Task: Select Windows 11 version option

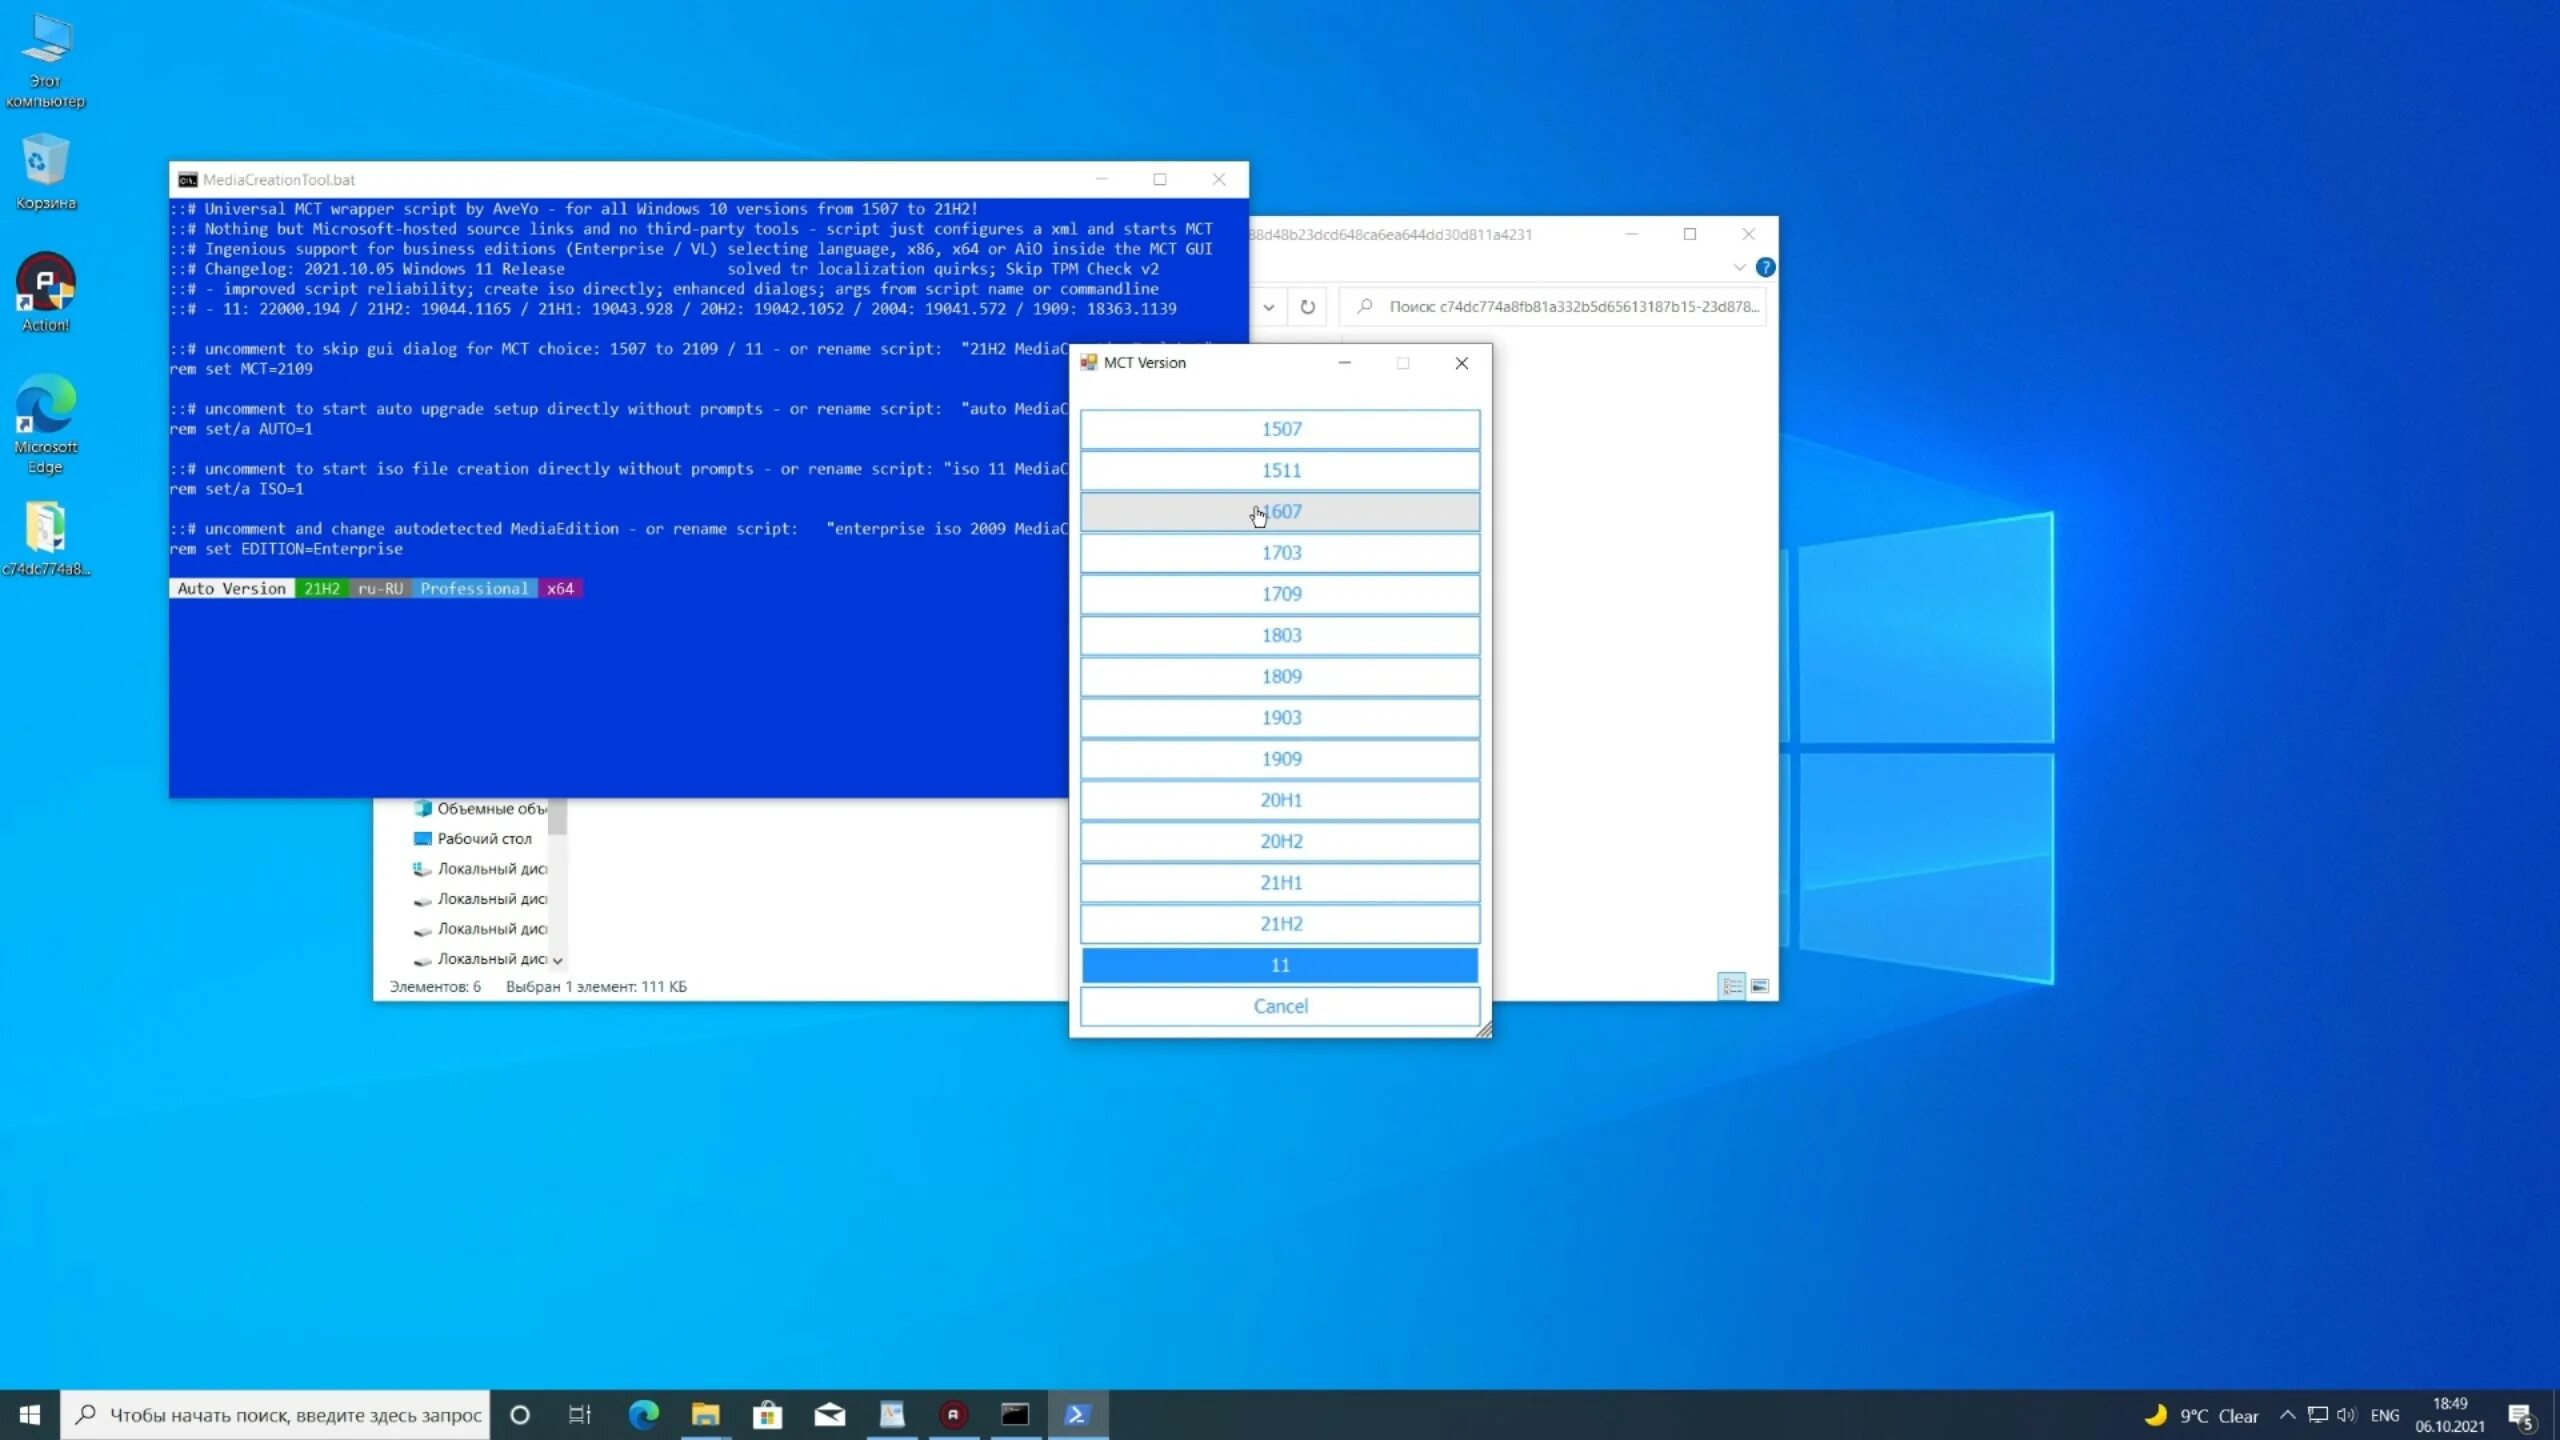Action: pos(1280,965)
